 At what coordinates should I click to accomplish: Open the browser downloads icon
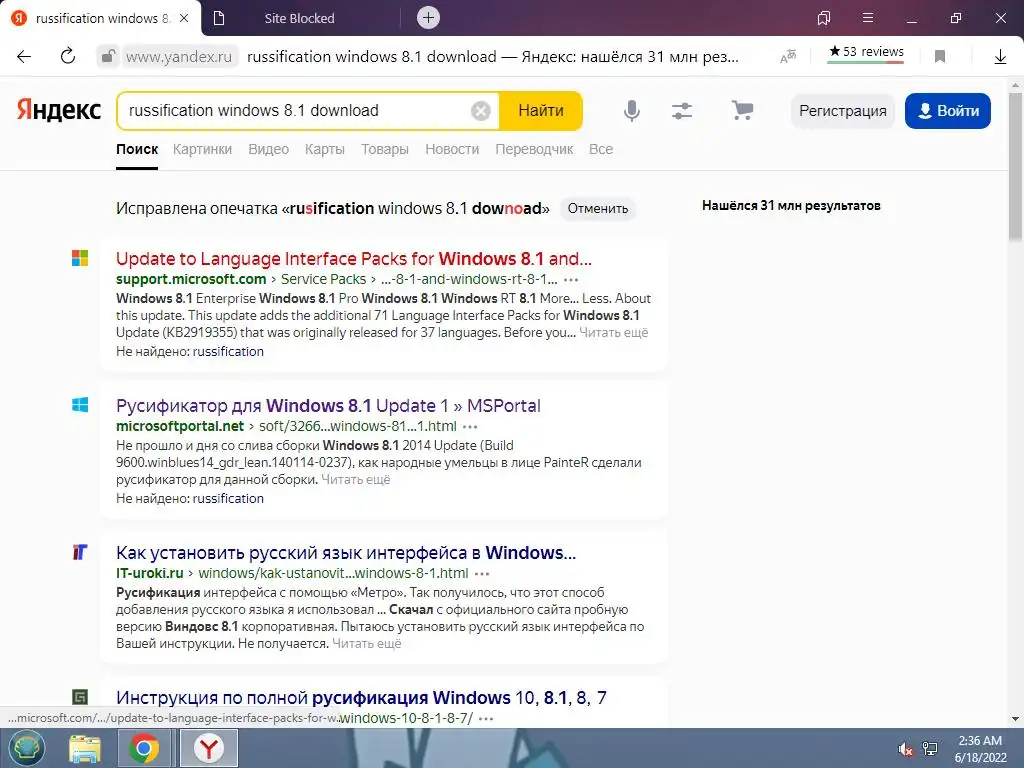(1000, 57)
